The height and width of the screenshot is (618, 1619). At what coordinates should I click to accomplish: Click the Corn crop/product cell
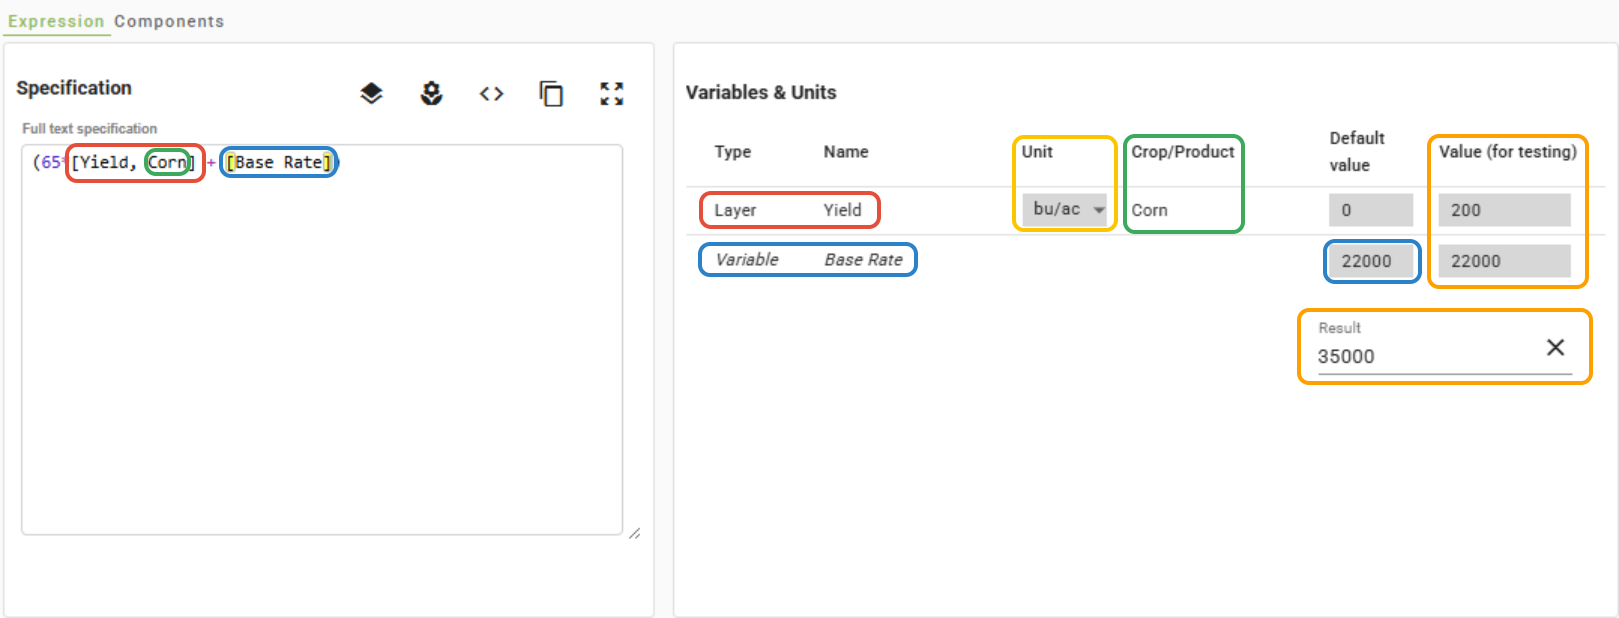click(x=1150, y=210)
